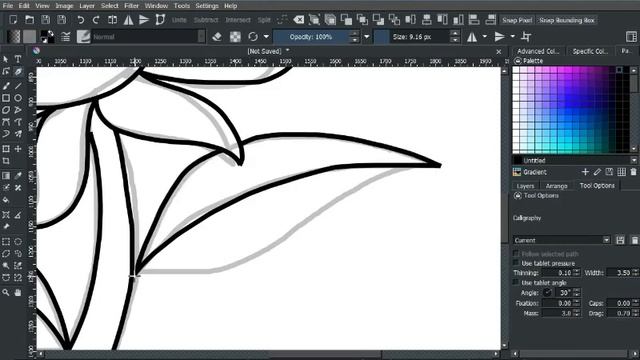Click the Width 3.50 input field

coord(619,273)
